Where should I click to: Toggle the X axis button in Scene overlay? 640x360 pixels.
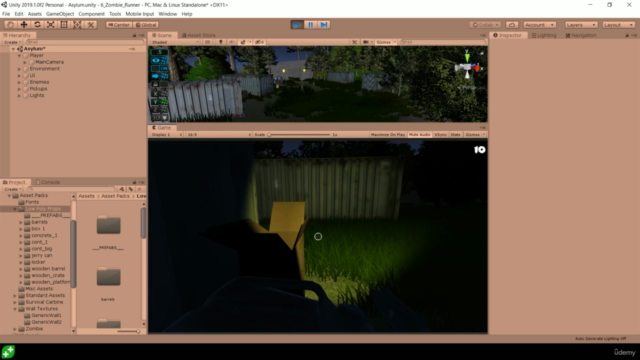point(156,93)
